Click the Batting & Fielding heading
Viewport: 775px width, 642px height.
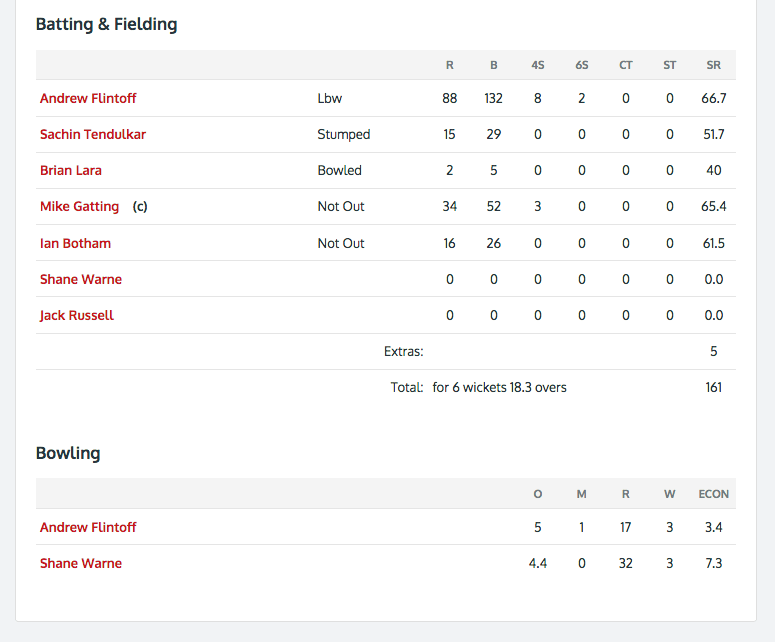(x=106, y=24)
